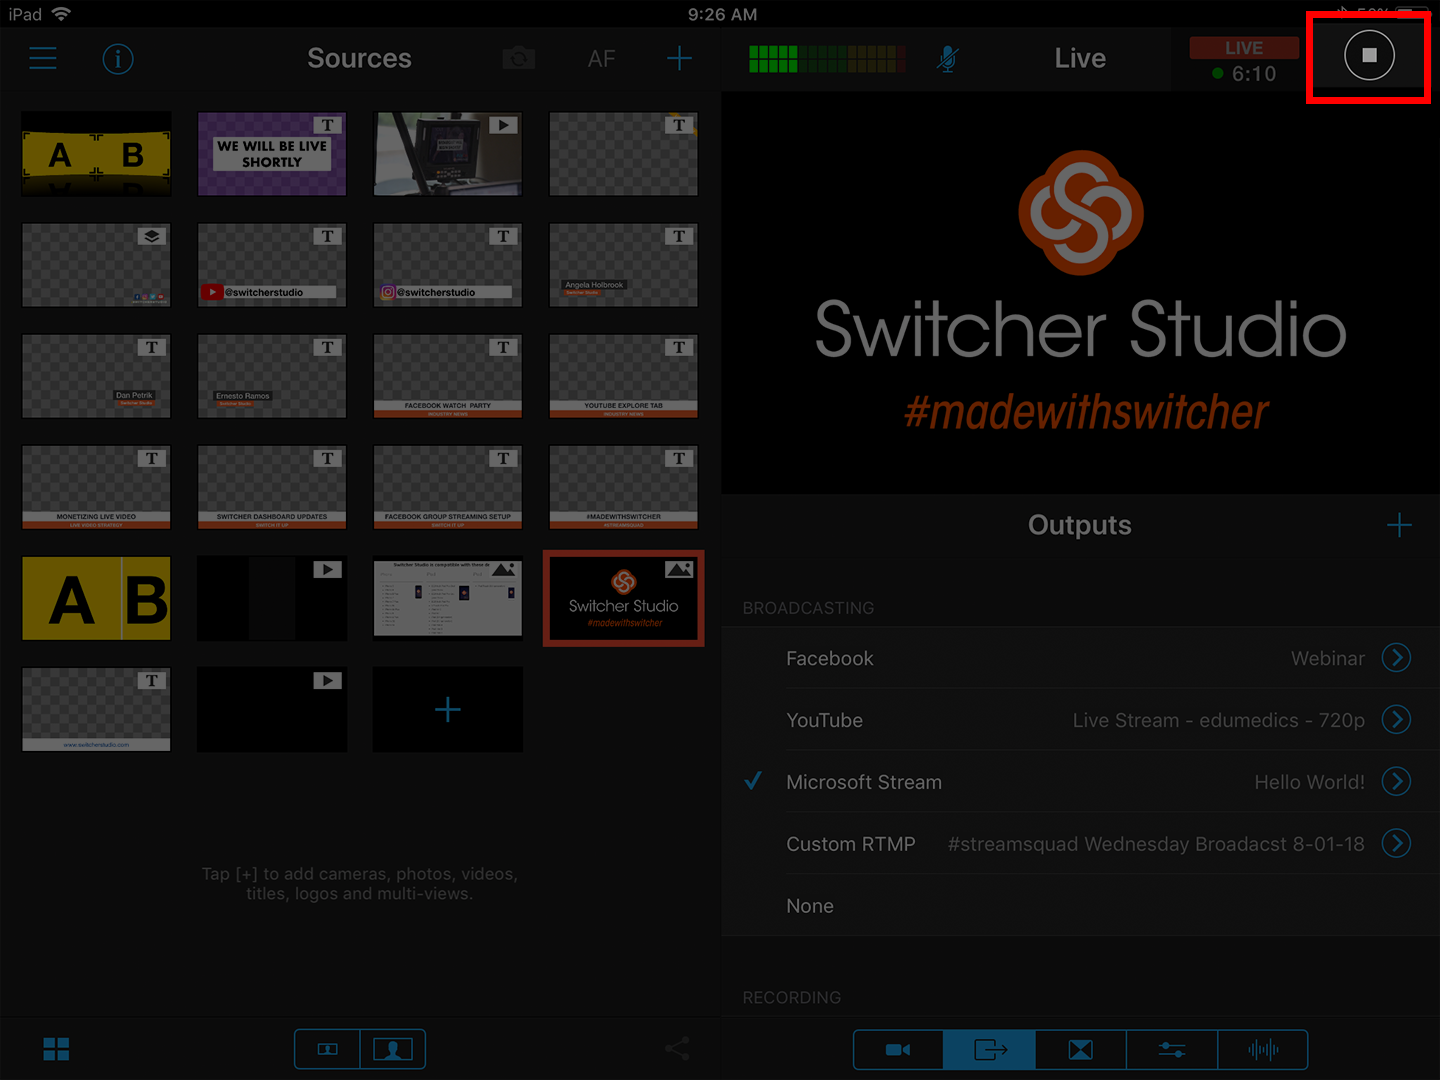Select Angela Holbrook lower-third thumbnail
This screenshot has height=1080, width=1440.
[624, 265]
